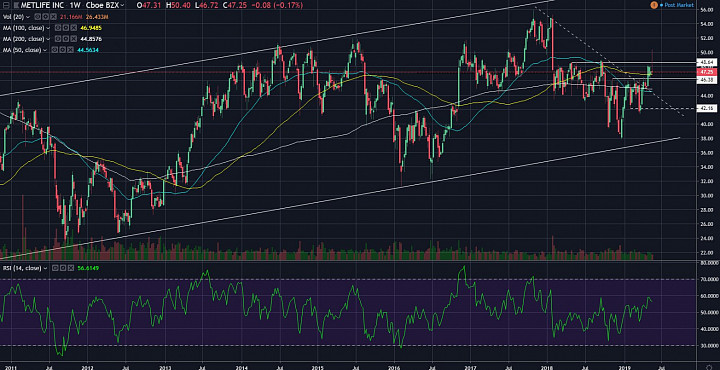The height and width of the screenshot is (370, 720).
Task: Remove the RSI (14, close) indicator
Action: pos(71,268)
